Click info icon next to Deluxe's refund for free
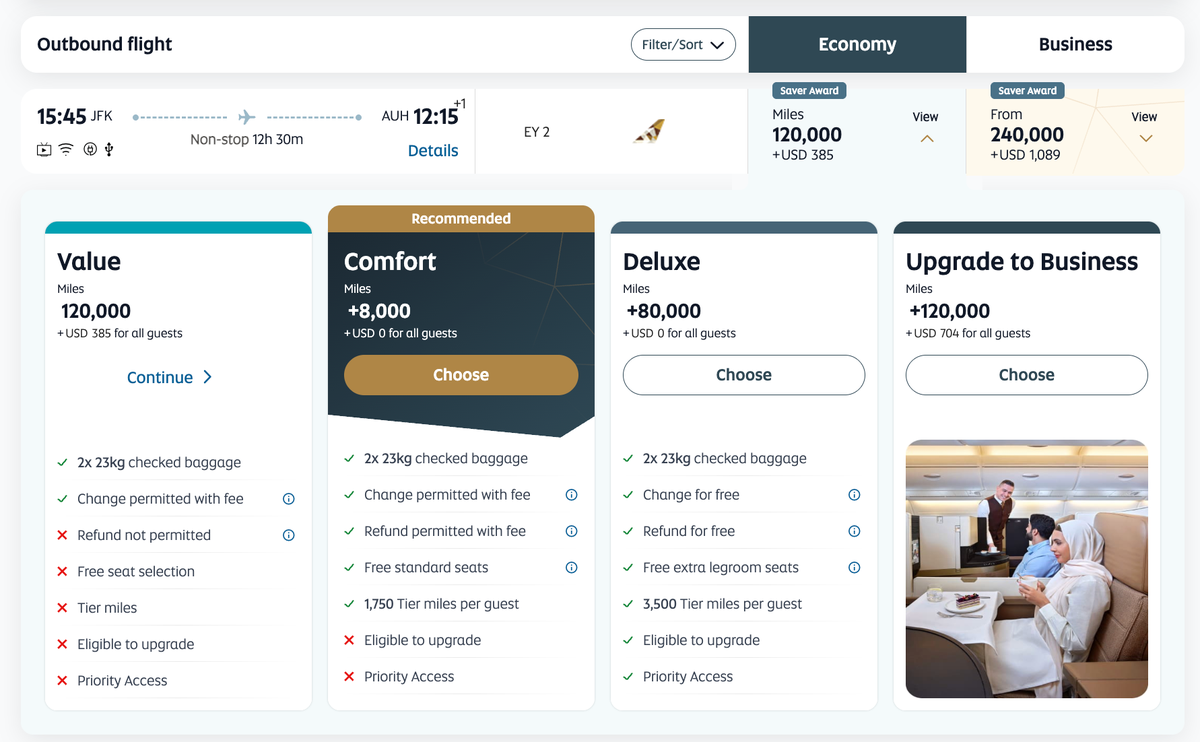Viewport: 1200px width, 742px height. 853,531
